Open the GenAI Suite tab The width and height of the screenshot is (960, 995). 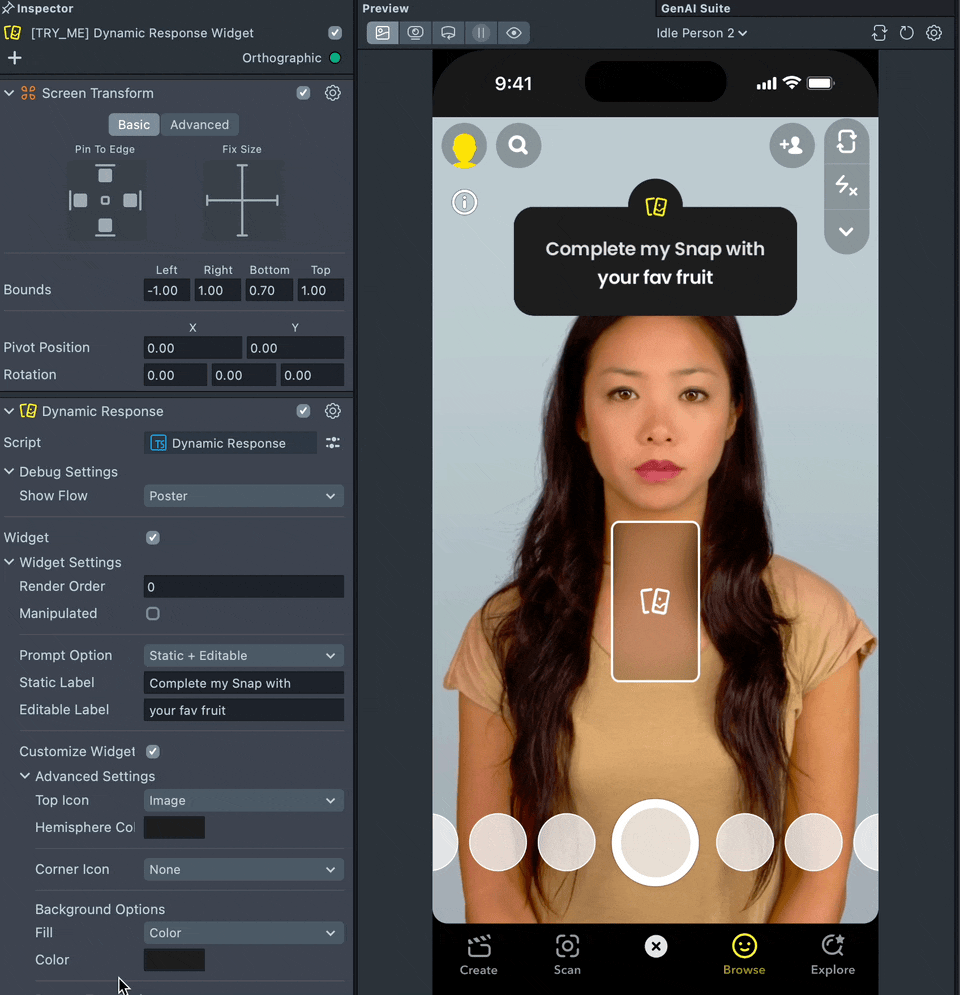(x=695, y=8)
